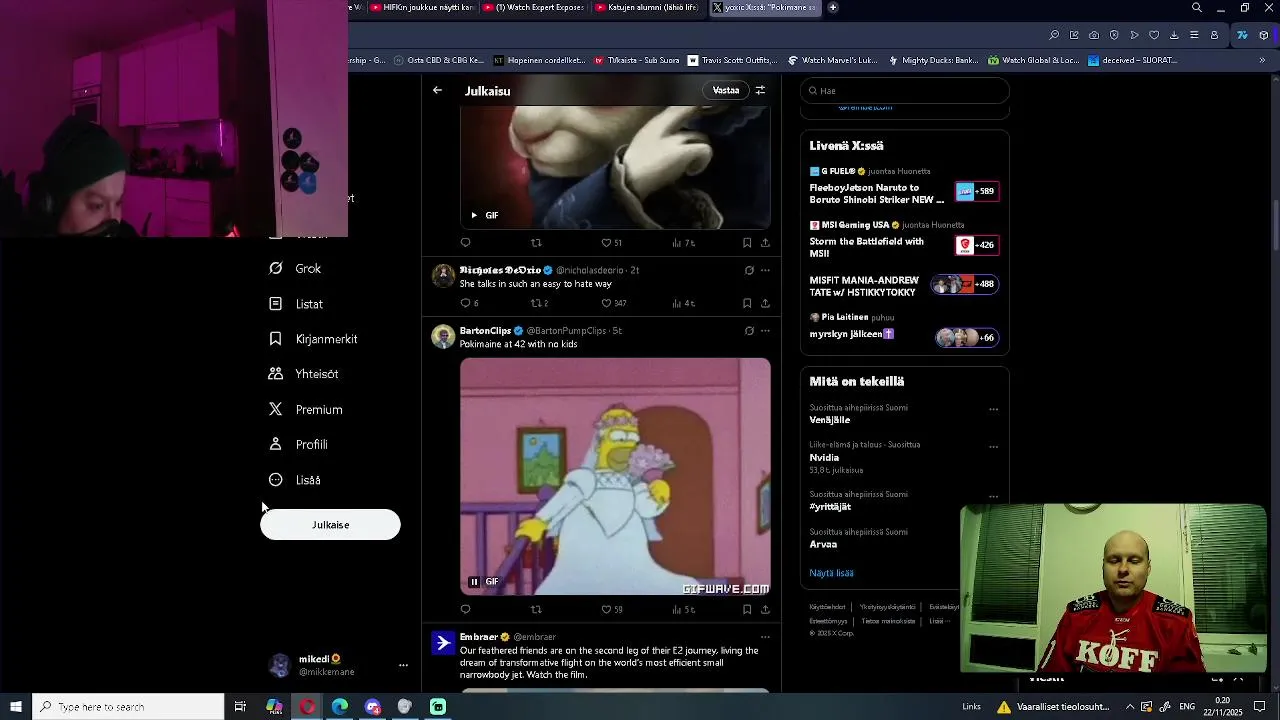Open more options on BartonClips reply
The width and height of the screenshot is (1280, 720).
click(765, 330)
